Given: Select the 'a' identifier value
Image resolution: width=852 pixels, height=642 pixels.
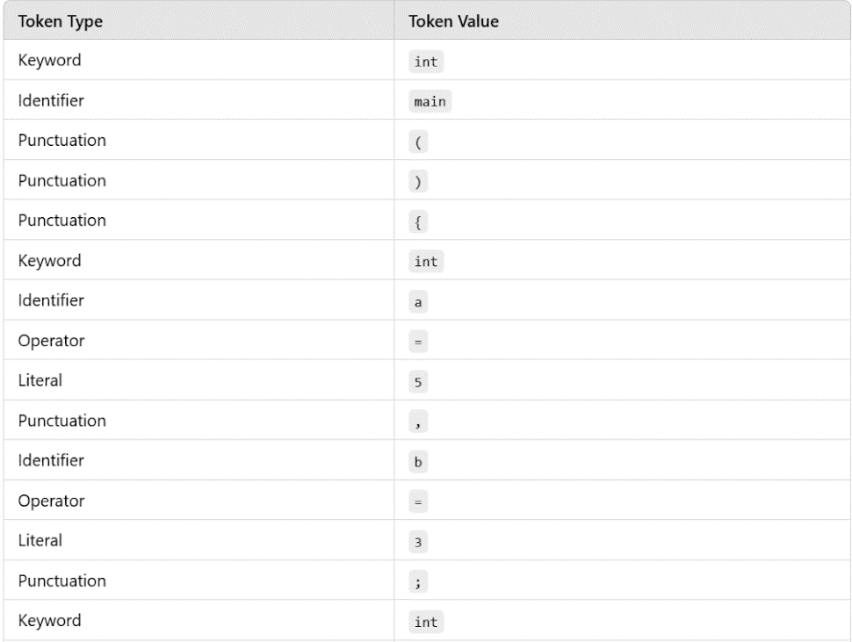Looking at the screenshot, I should [418, 302].
